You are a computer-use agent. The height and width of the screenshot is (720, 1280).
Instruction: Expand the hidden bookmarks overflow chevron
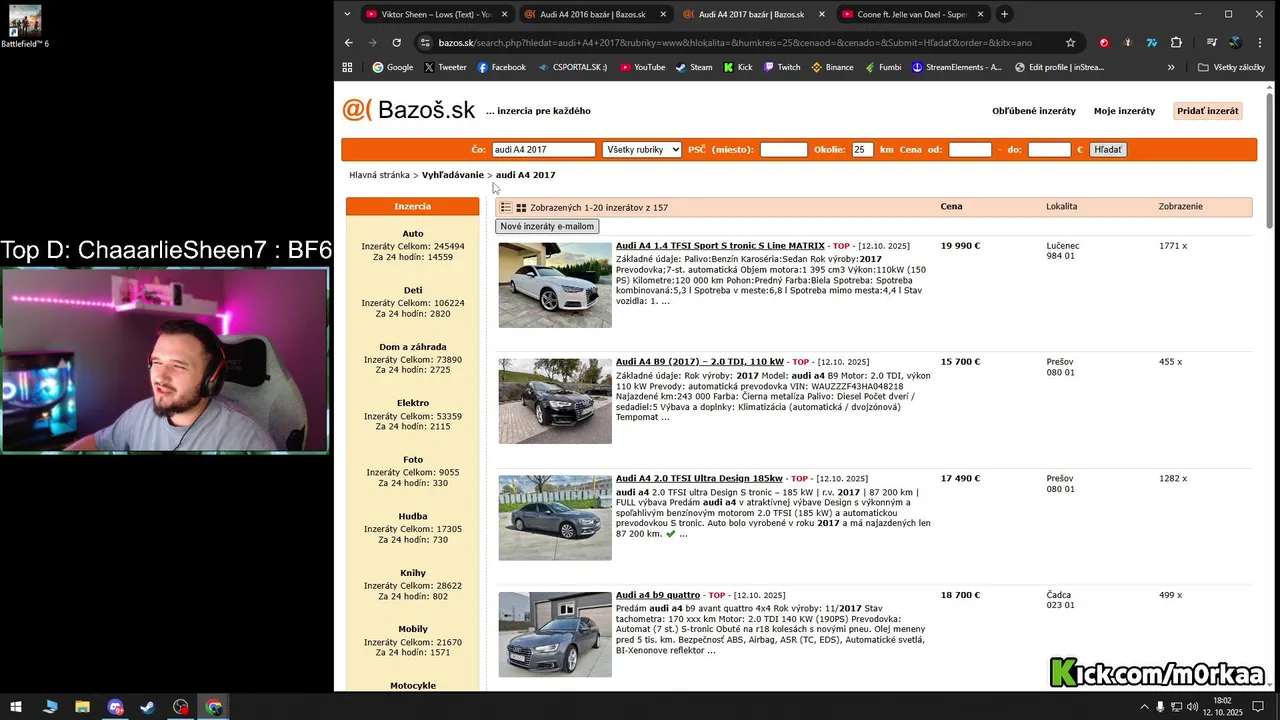pyautogui.click(x=1171, y=67)
